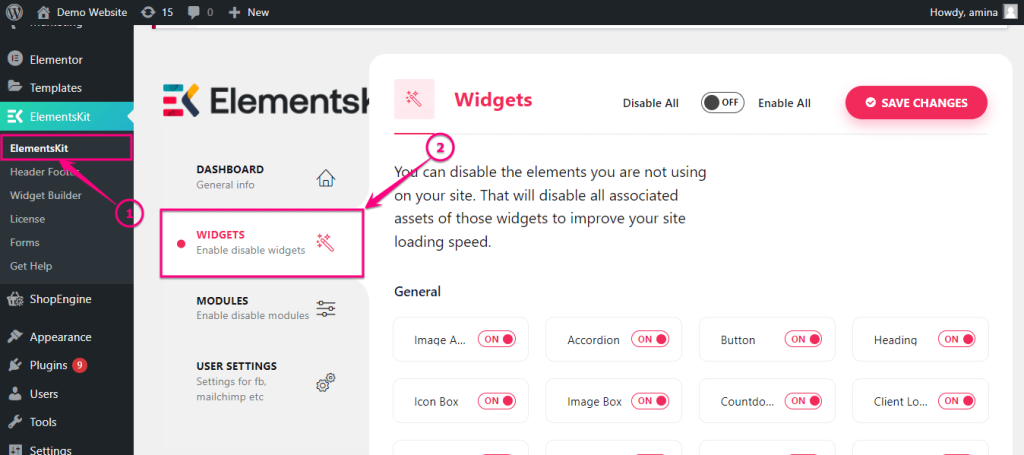This screenshot has height=455, width=1024.
Task: Open the comments bubble icon
Action: [195, 12]
